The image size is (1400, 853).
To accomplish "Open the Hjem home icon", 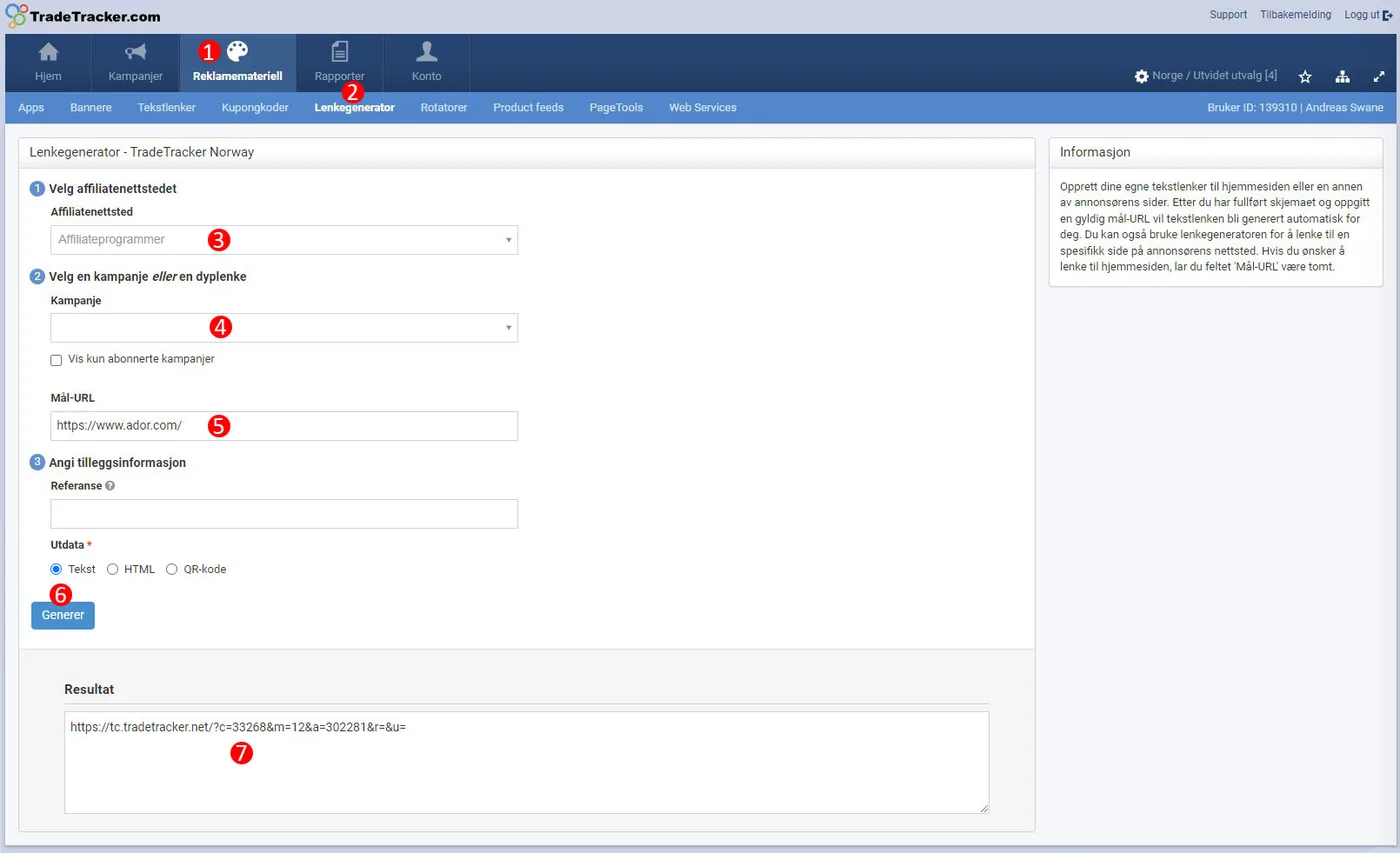I will tap(48, 52).
